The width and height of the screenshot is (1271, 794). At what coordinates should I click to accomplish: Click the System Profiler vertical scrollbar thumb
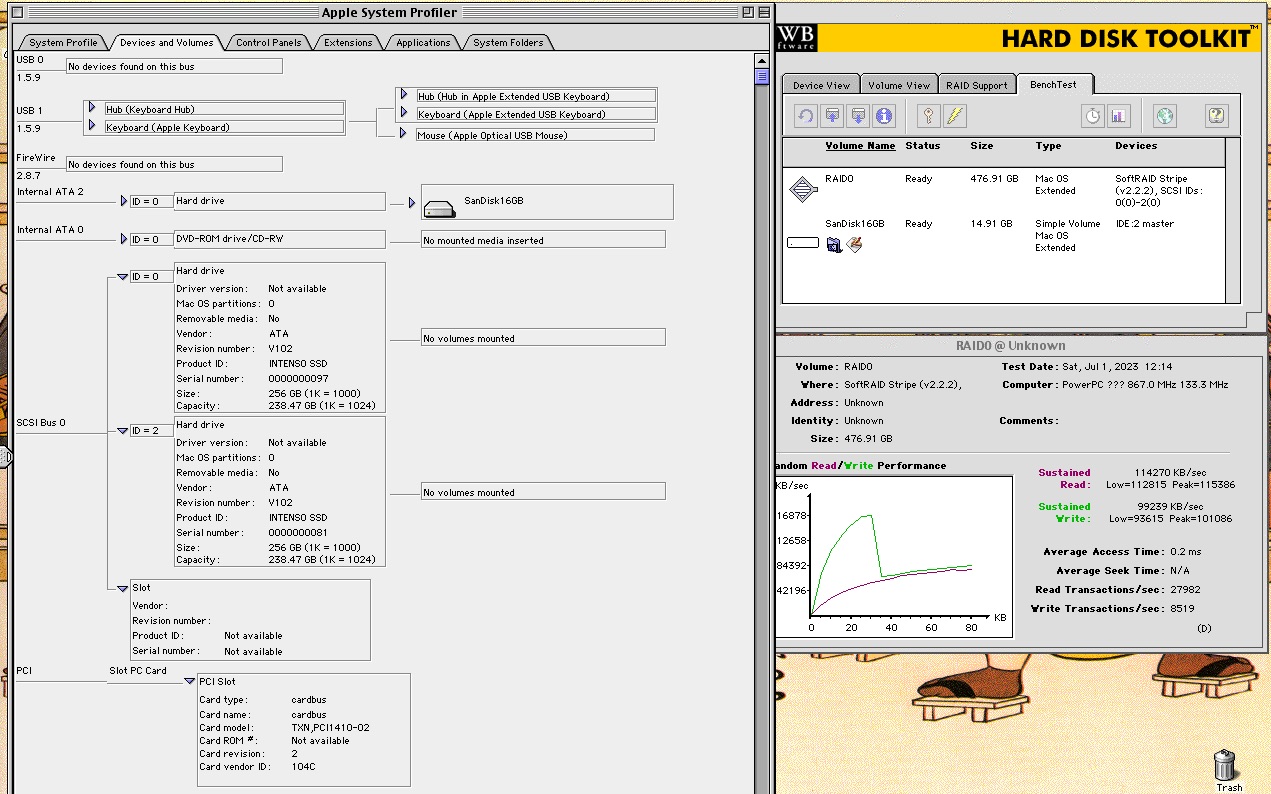click(762, 75)
